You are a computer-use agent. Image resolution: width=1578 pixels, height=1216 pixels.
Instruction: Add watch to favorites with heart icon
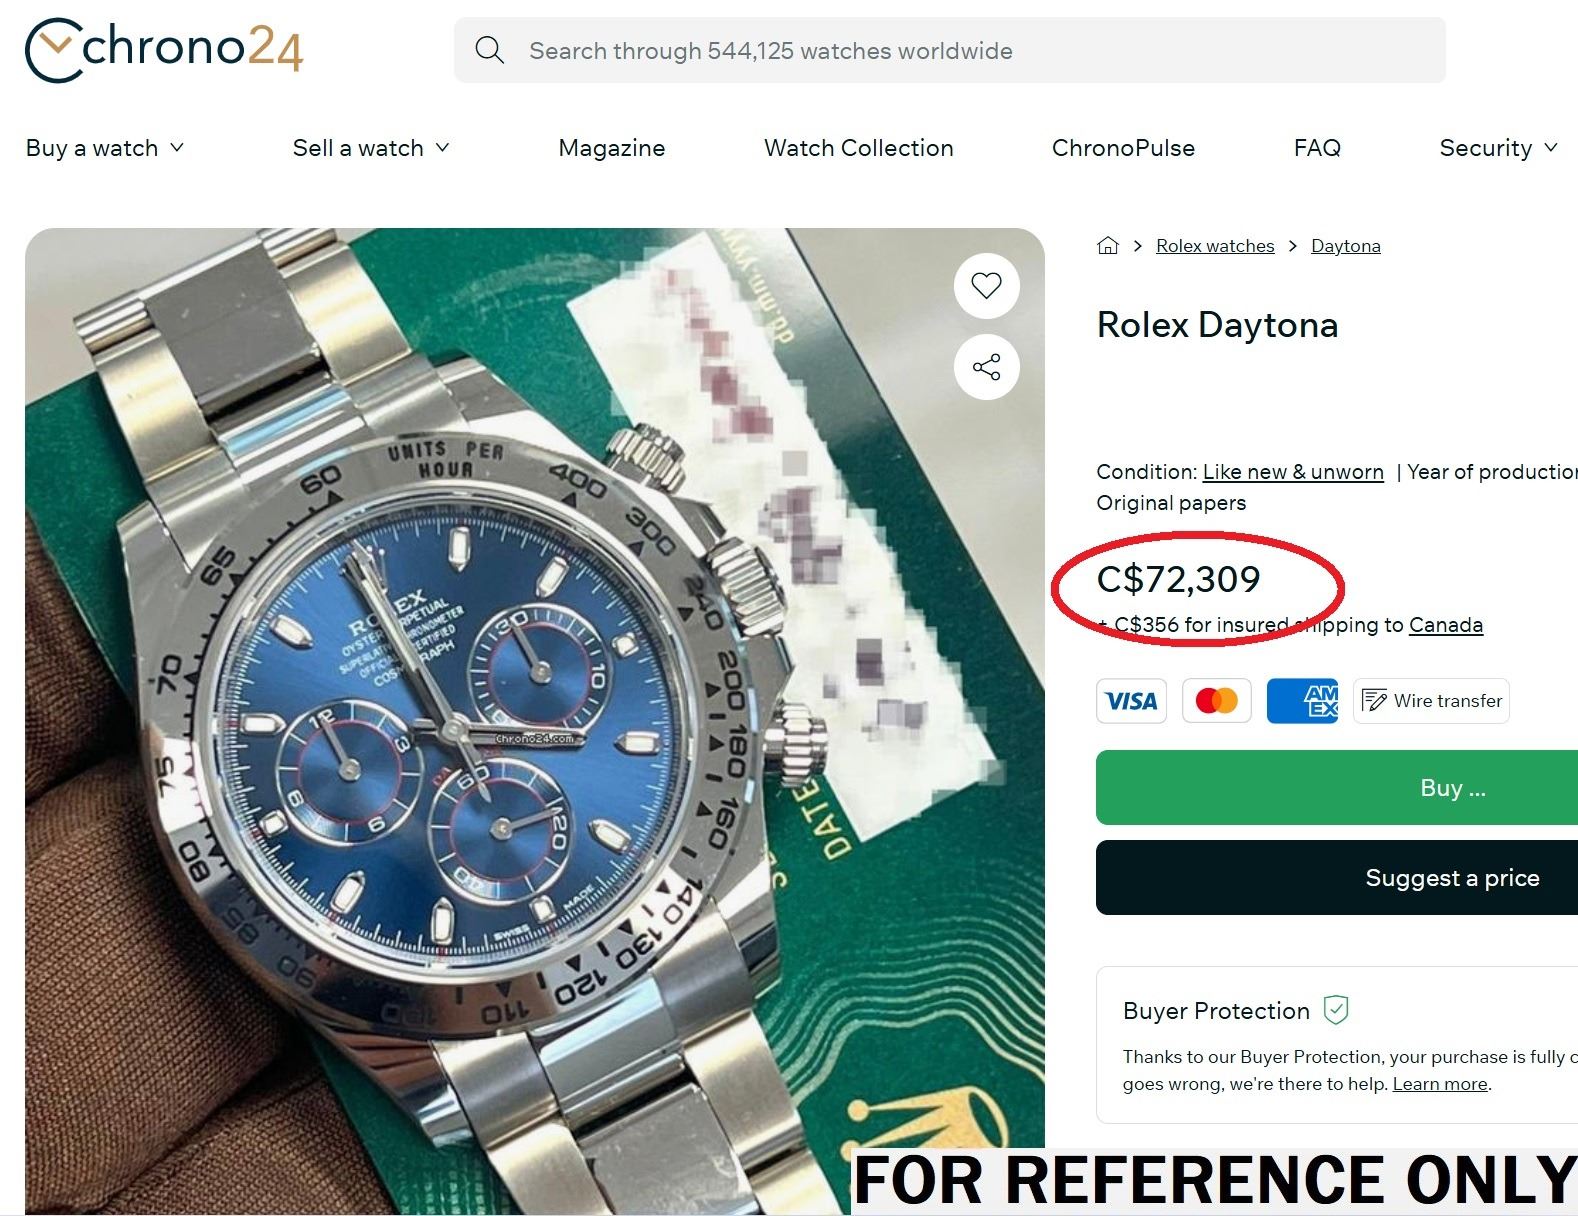point(986,286)
